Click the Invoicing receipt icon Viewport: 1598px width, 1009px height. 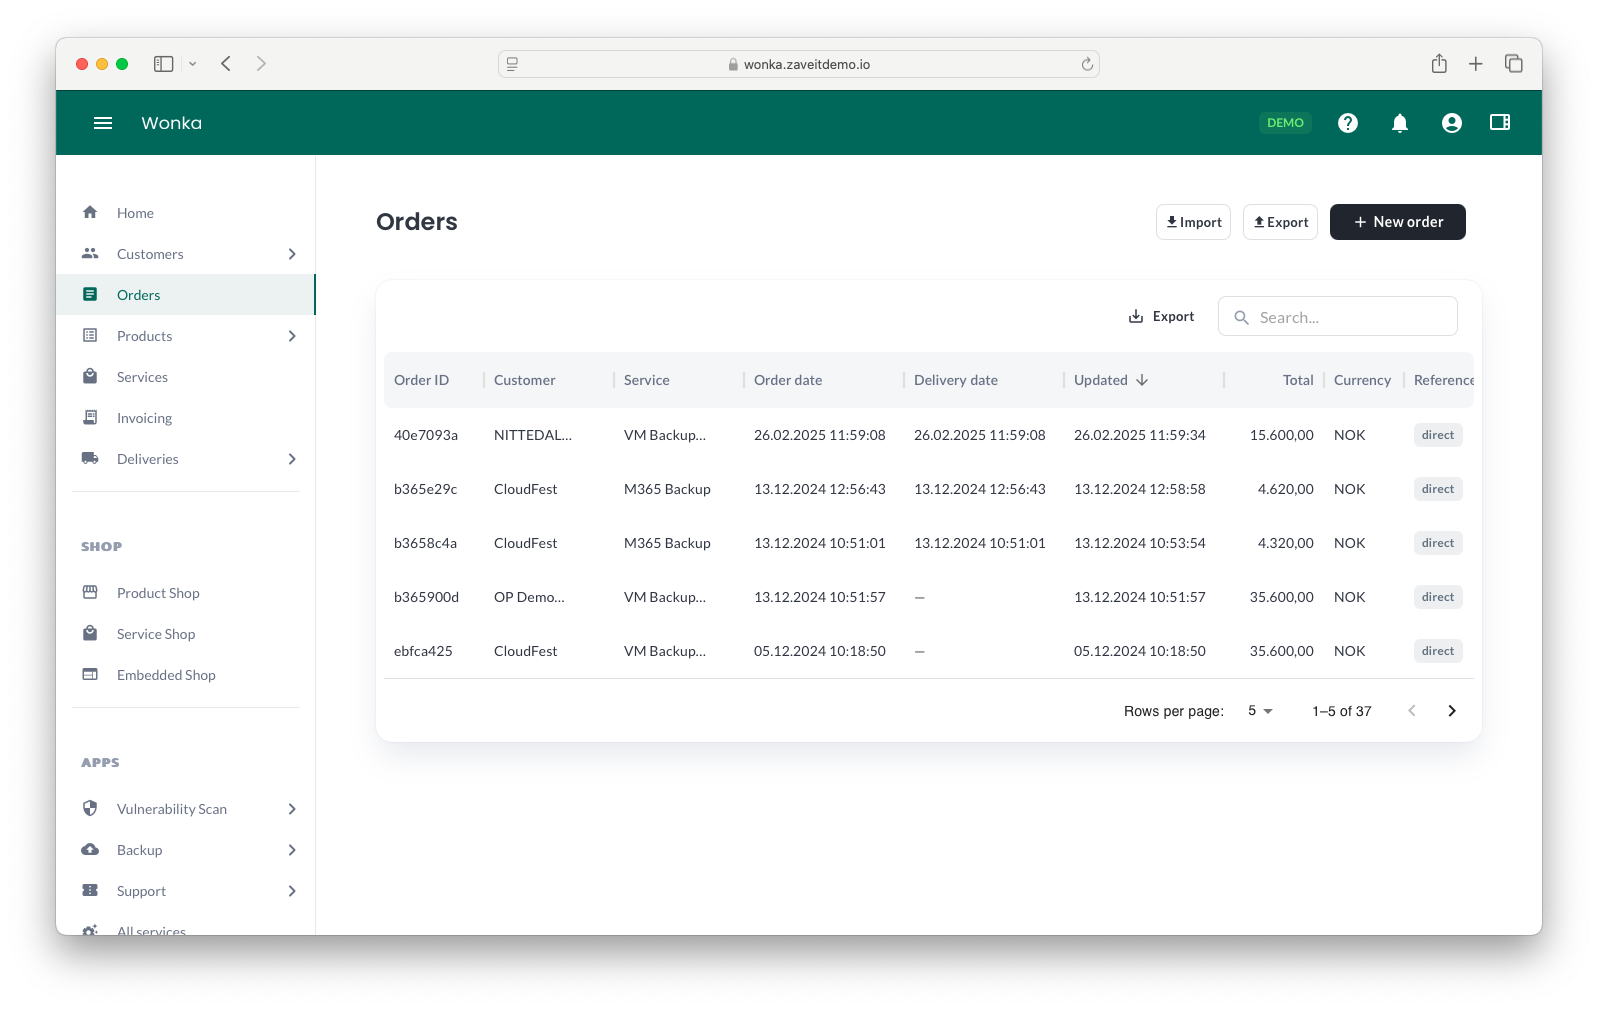click(x=90, y=417)
